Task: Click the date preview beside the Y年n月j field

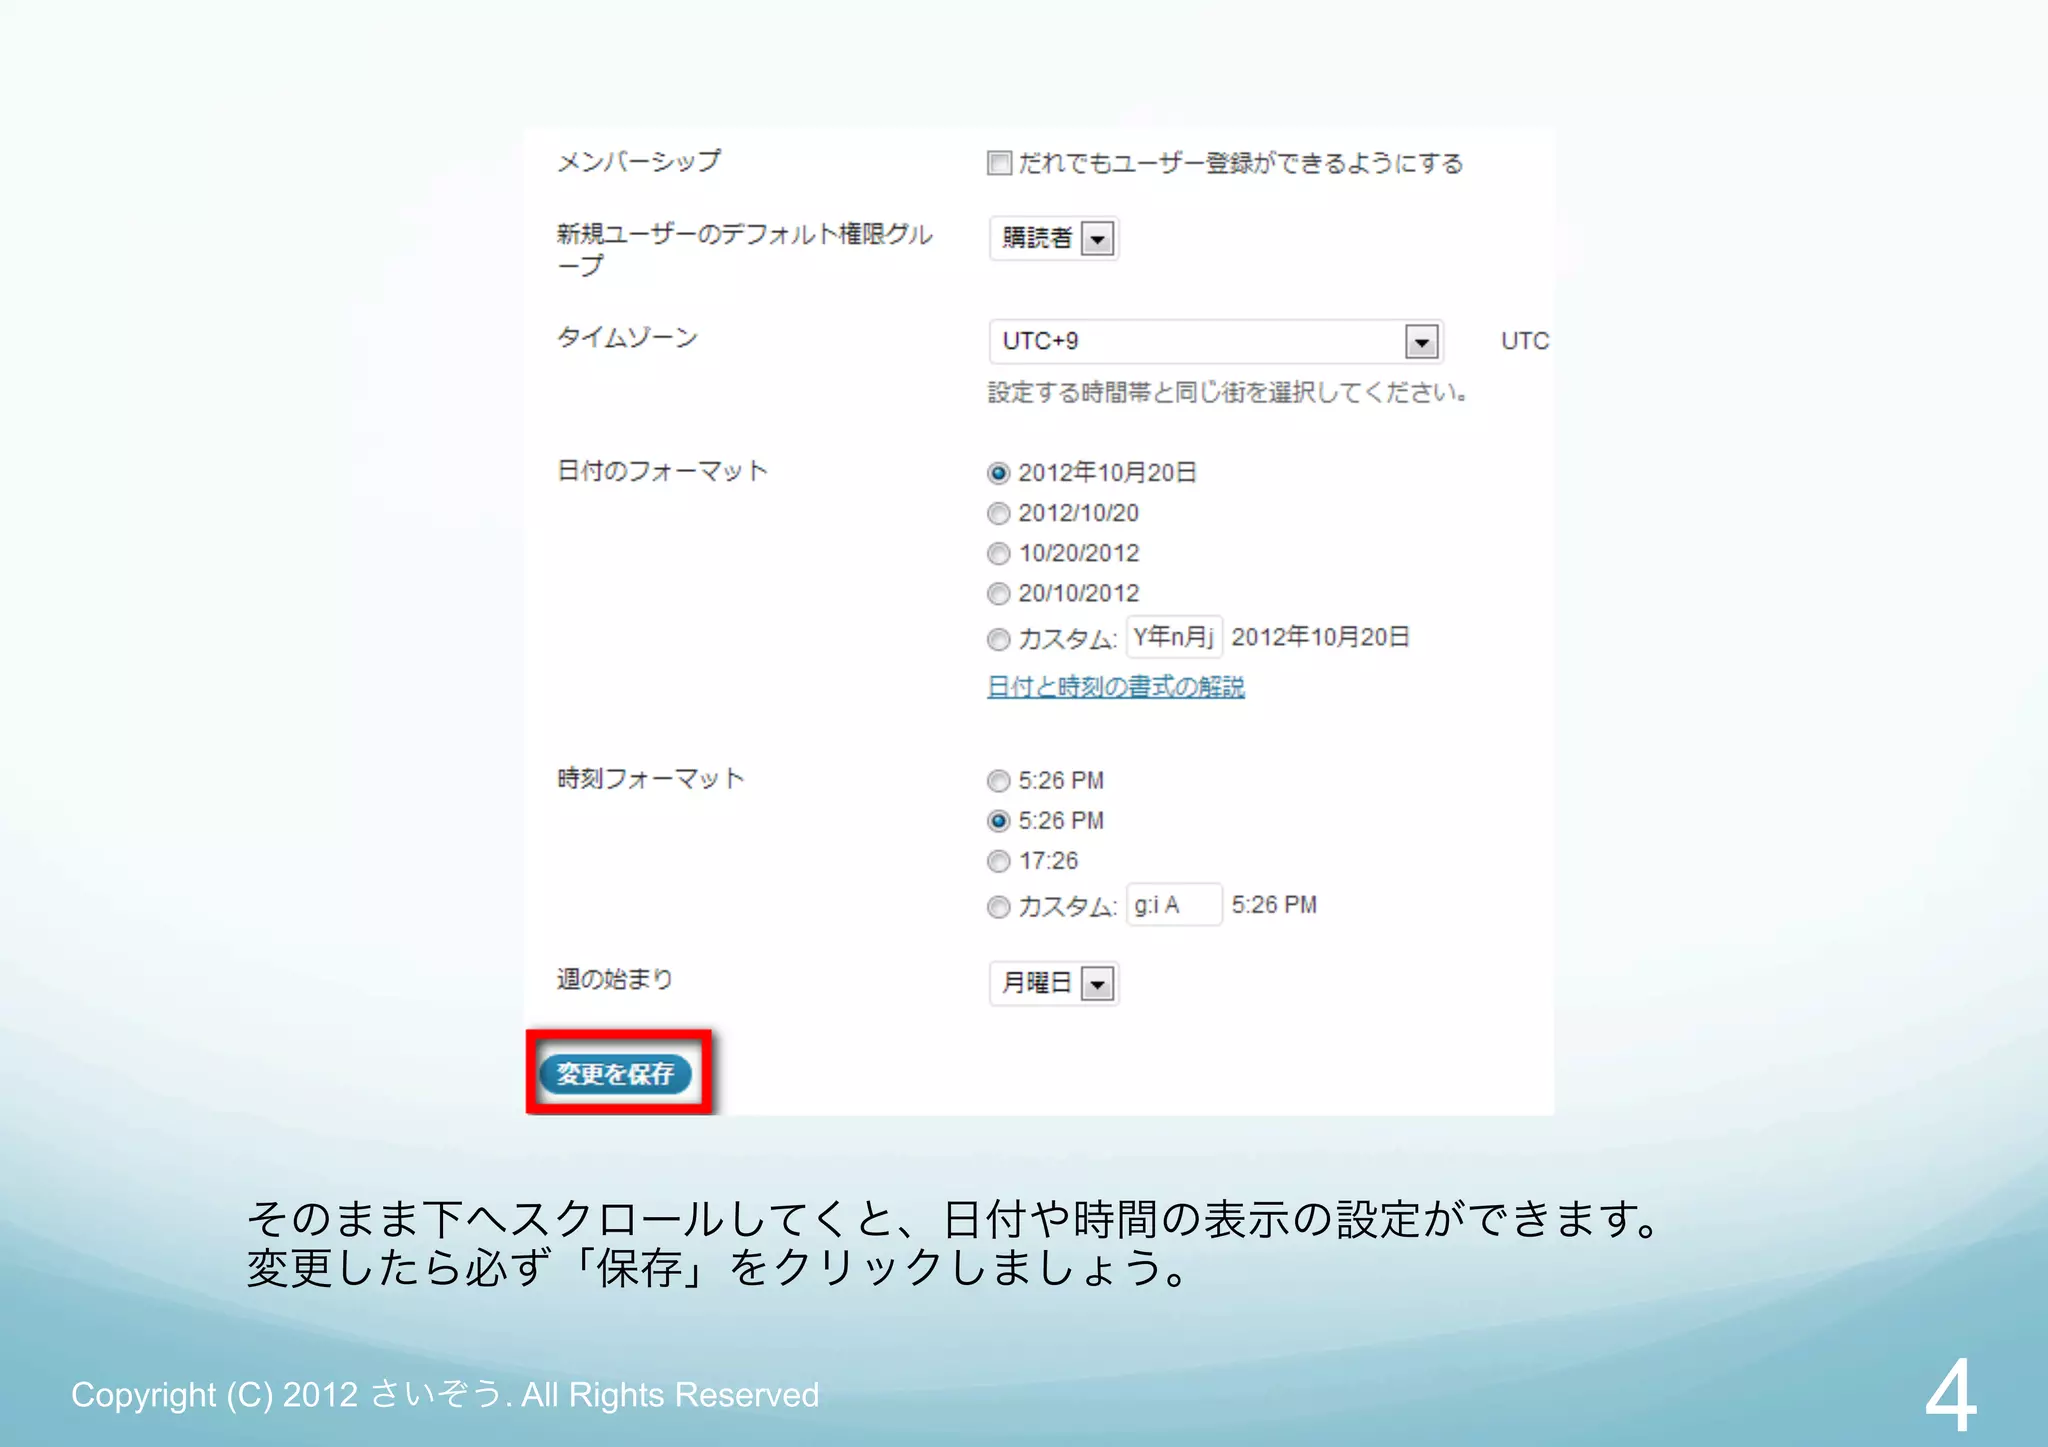Action: pyautogui.click(x=1320, y=637)
